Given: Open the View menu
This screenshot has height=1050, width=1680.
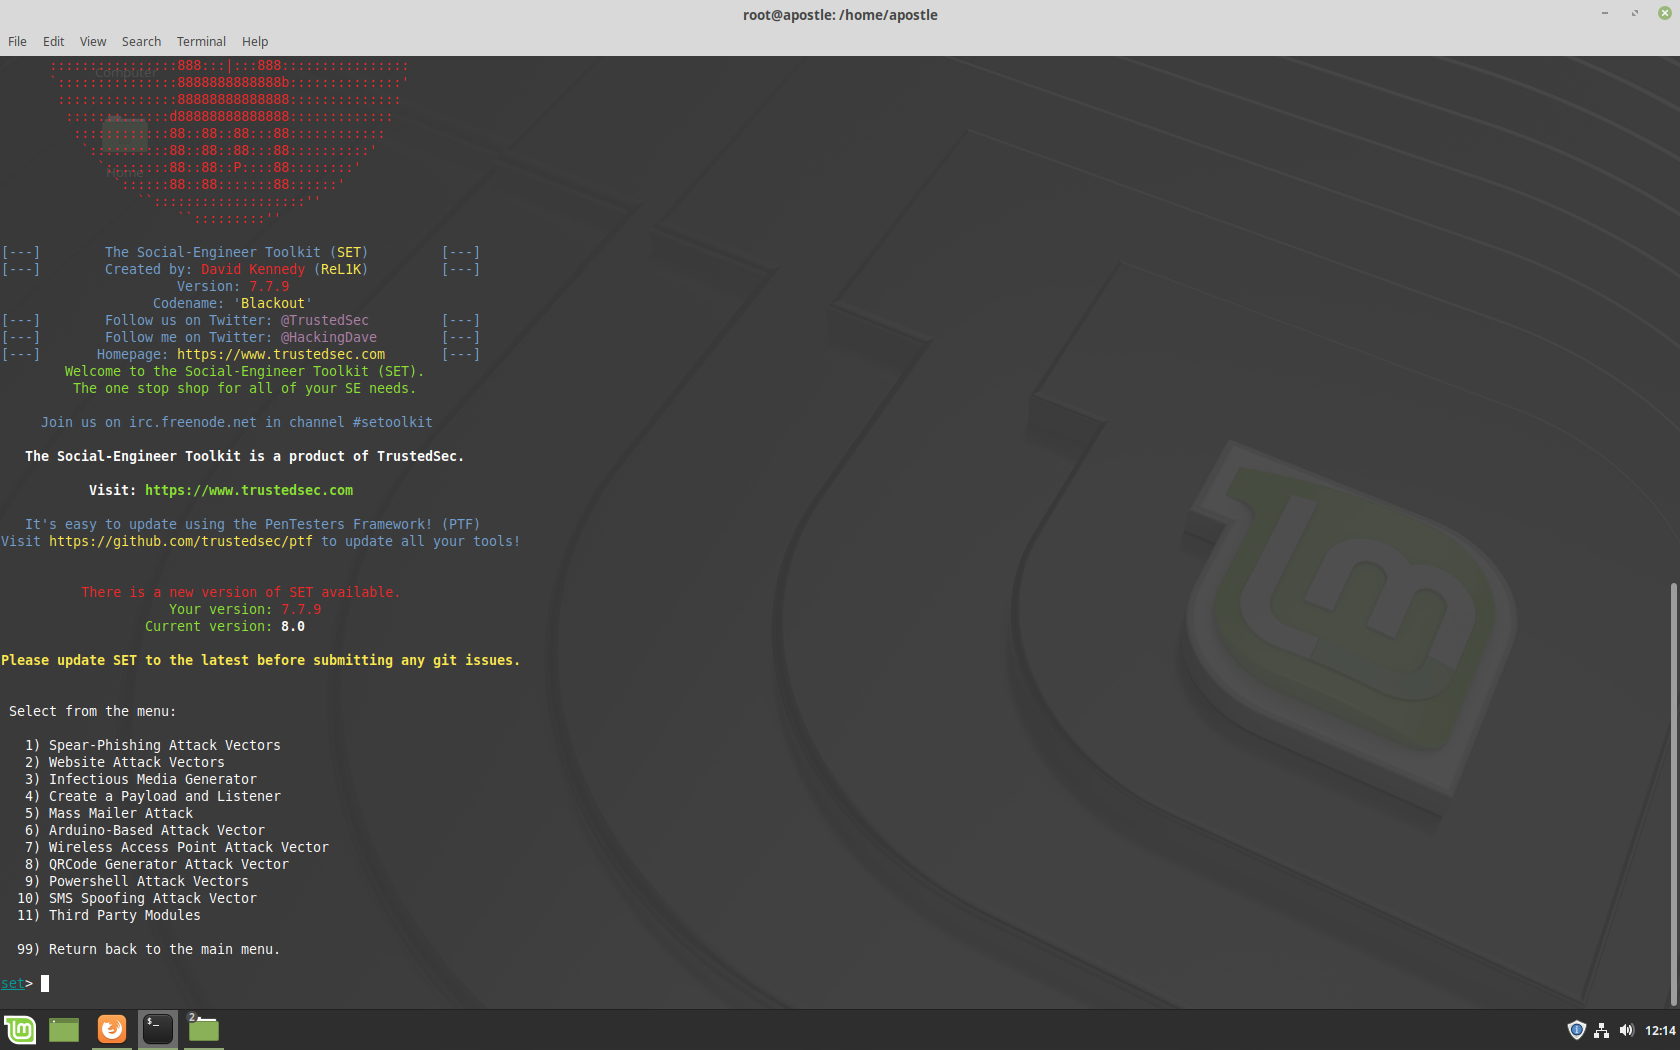Looking at the screenshot, I should 93,42.
